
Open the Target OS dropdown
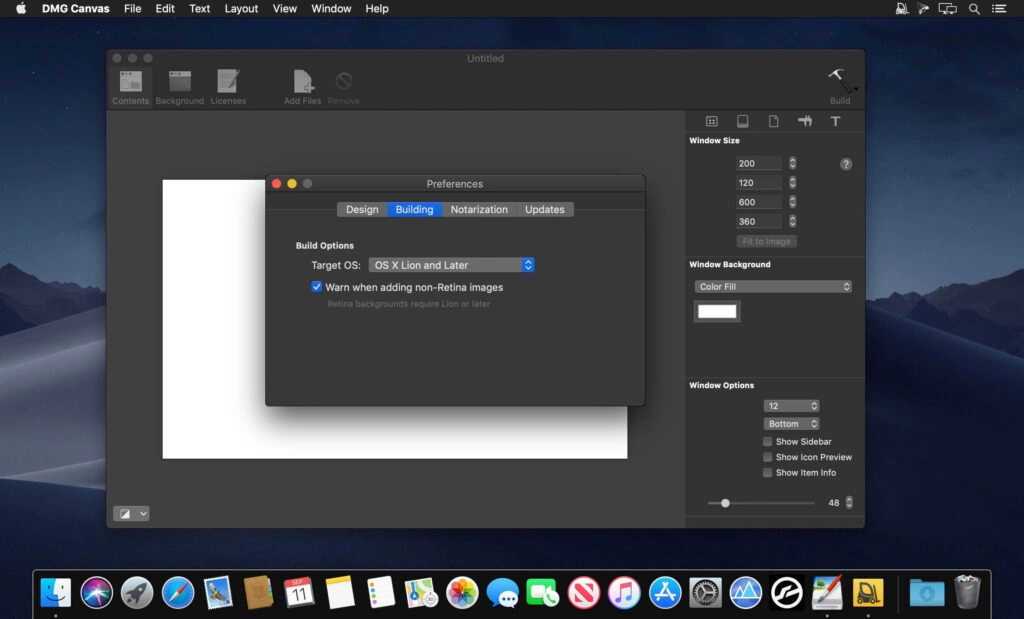[451, 265]
